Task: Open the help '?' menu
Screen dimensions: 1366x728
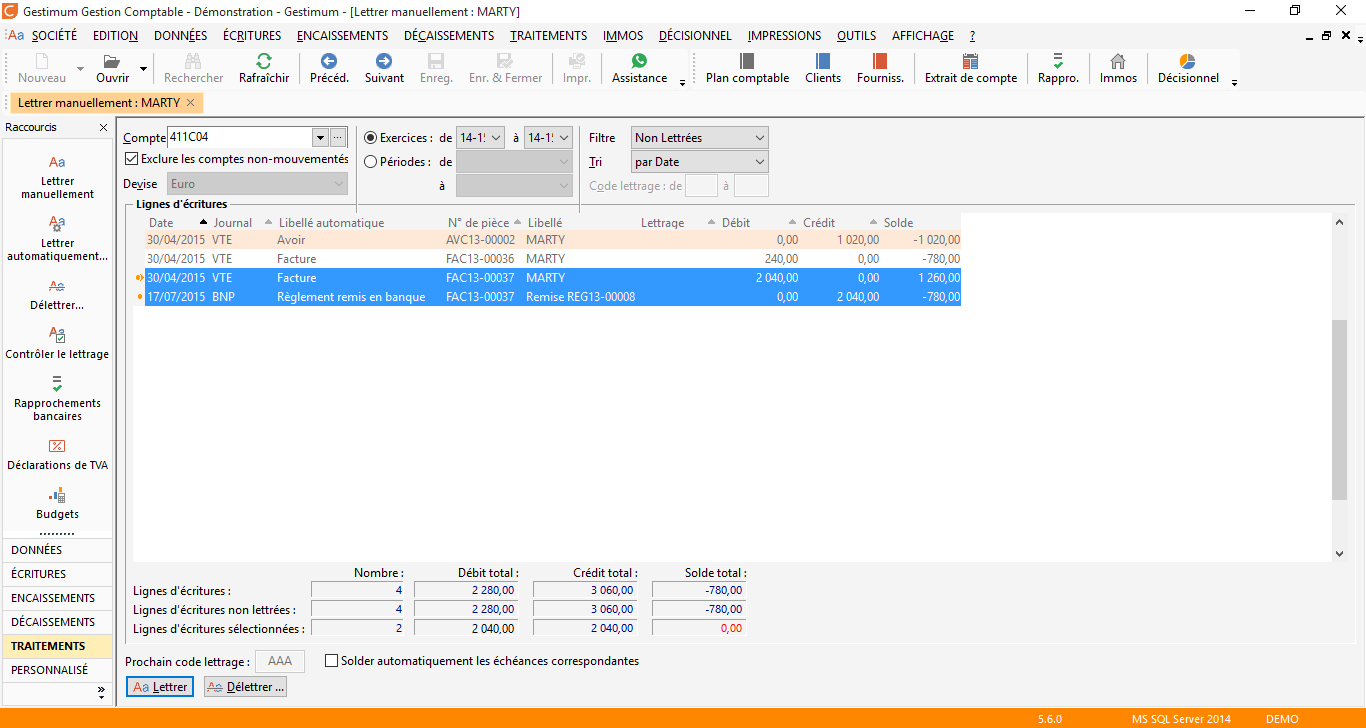Action: (x=972, y=35)
